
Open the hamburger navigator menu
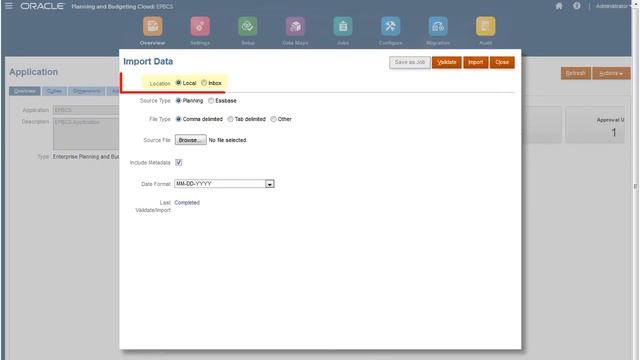[9, 6]
